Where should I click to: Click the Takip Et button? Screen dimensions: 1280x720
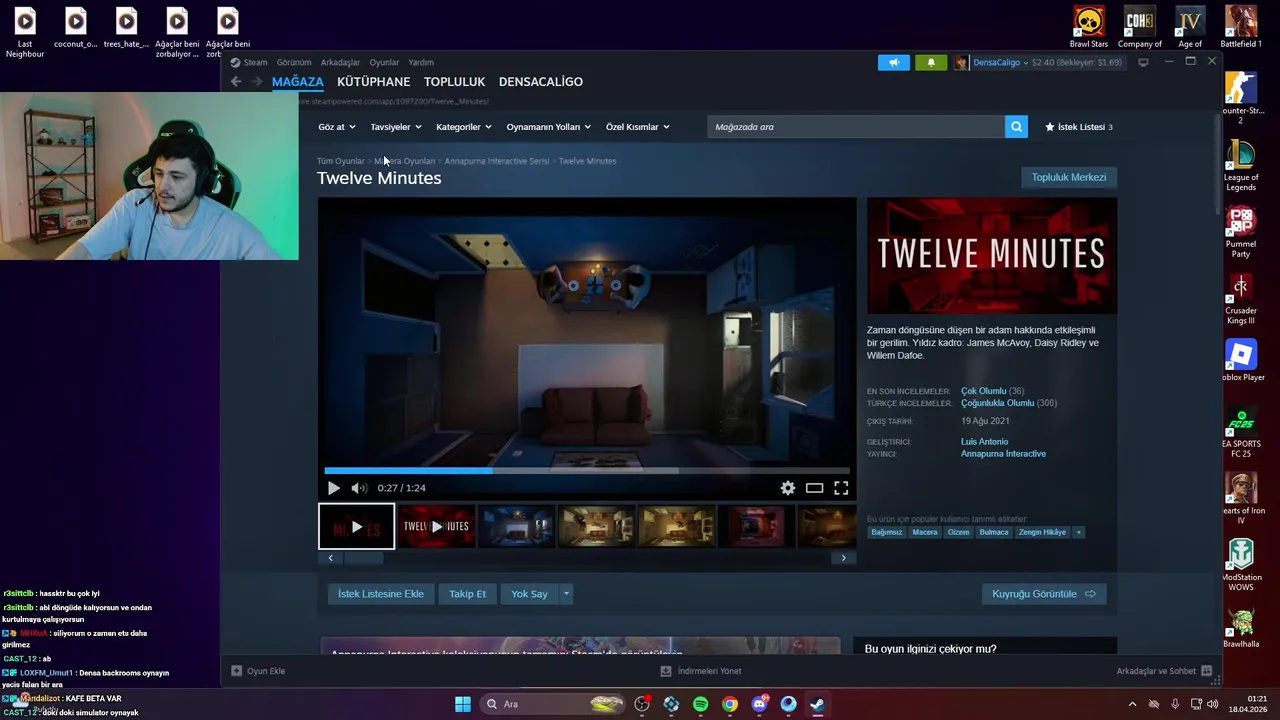(x=467, y=594)
